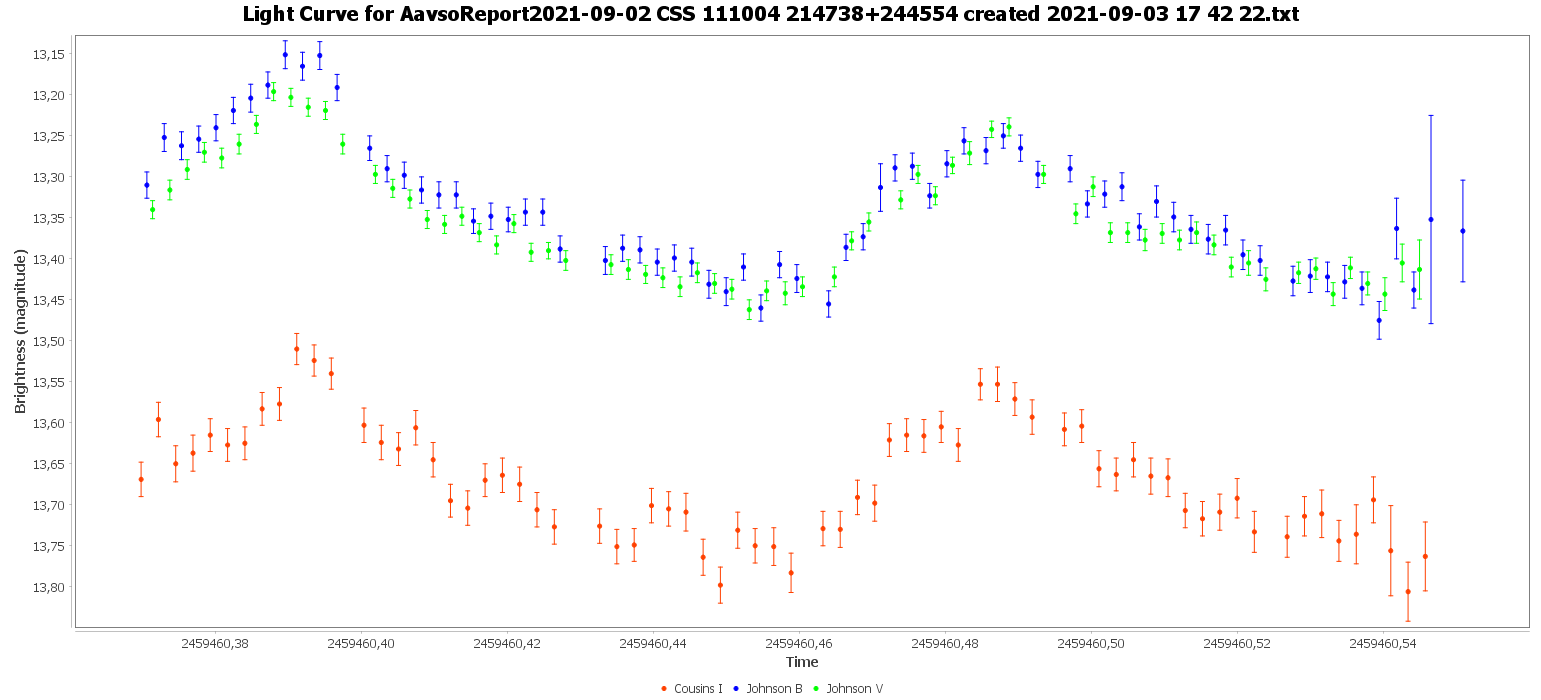Click the light curve chart title
1541x700 pixels.
point(770,14)
